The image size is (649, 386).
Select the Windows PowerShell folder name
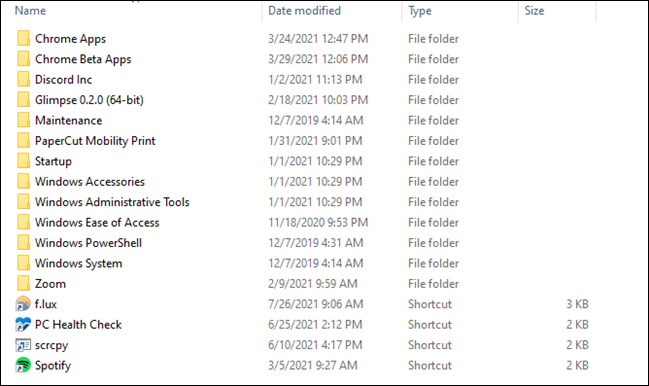88,243
